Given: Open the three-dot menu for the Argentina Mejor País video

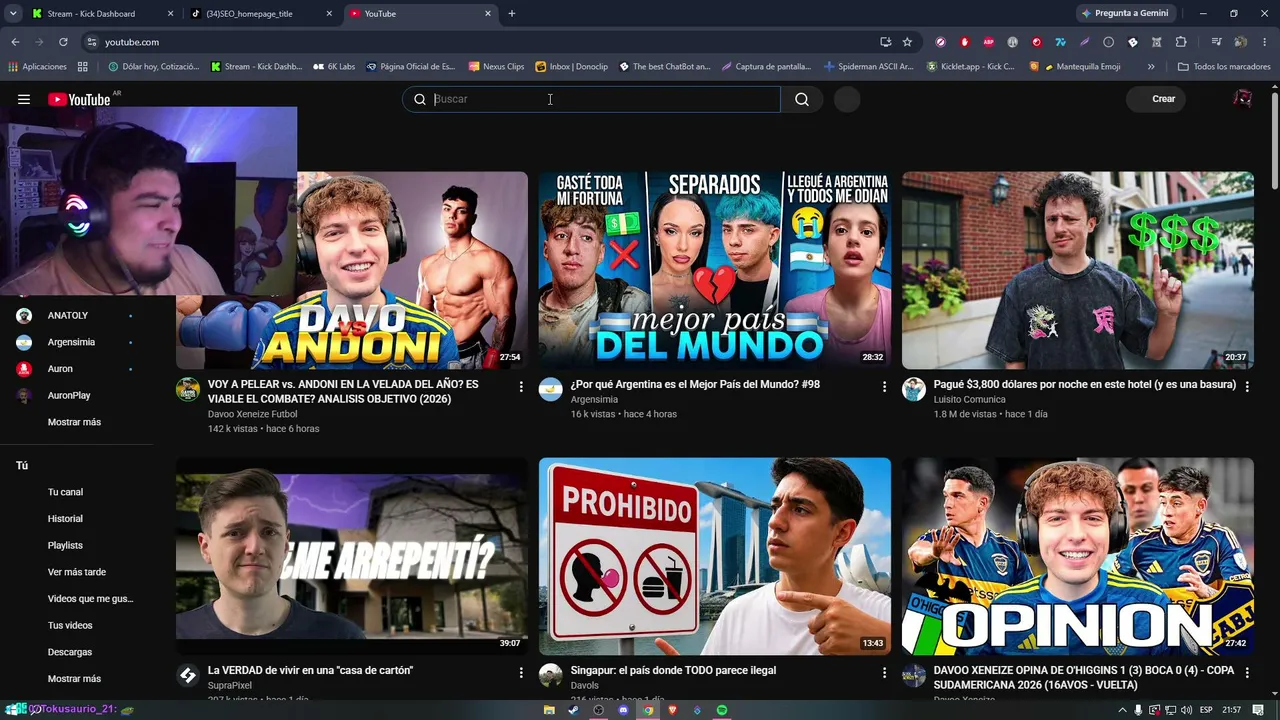Looking at the screenshot, I should point(884,386).
